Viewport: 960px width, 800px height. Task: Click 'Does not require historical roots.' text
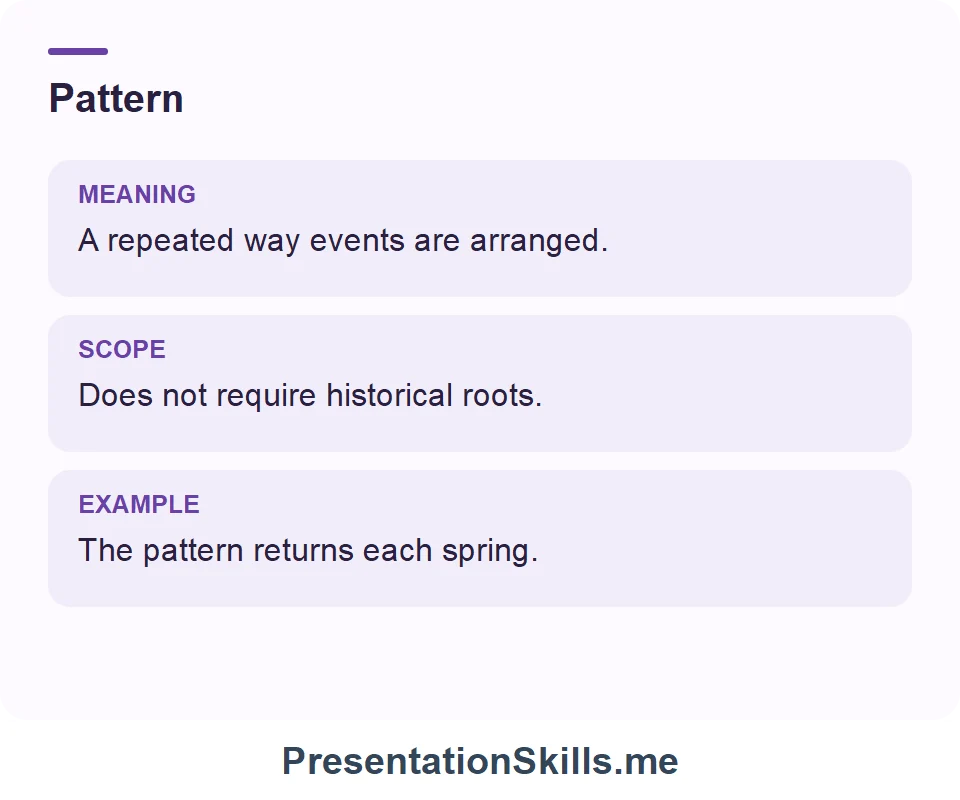point(310,395)
